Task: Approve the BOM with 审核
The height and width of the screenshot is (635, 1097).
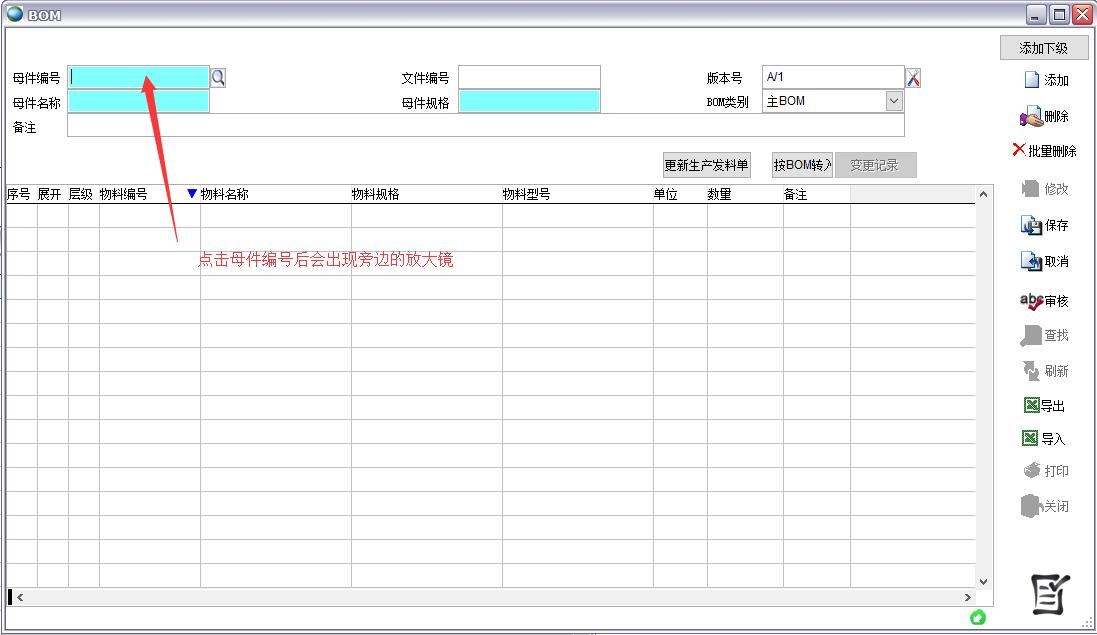Action: tap(1031, 301)
